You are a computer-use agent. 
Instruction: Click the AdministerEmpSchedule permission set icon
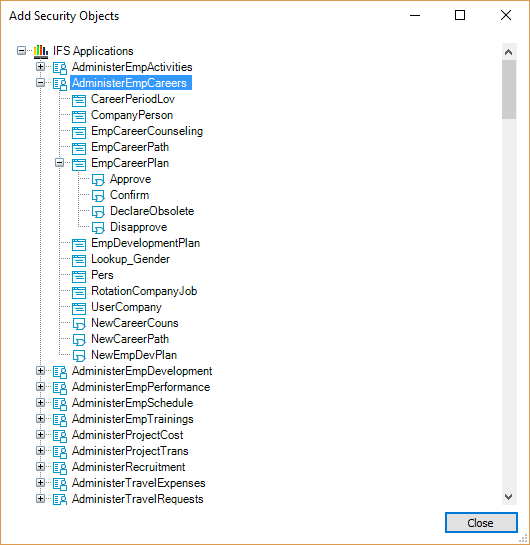60,404
